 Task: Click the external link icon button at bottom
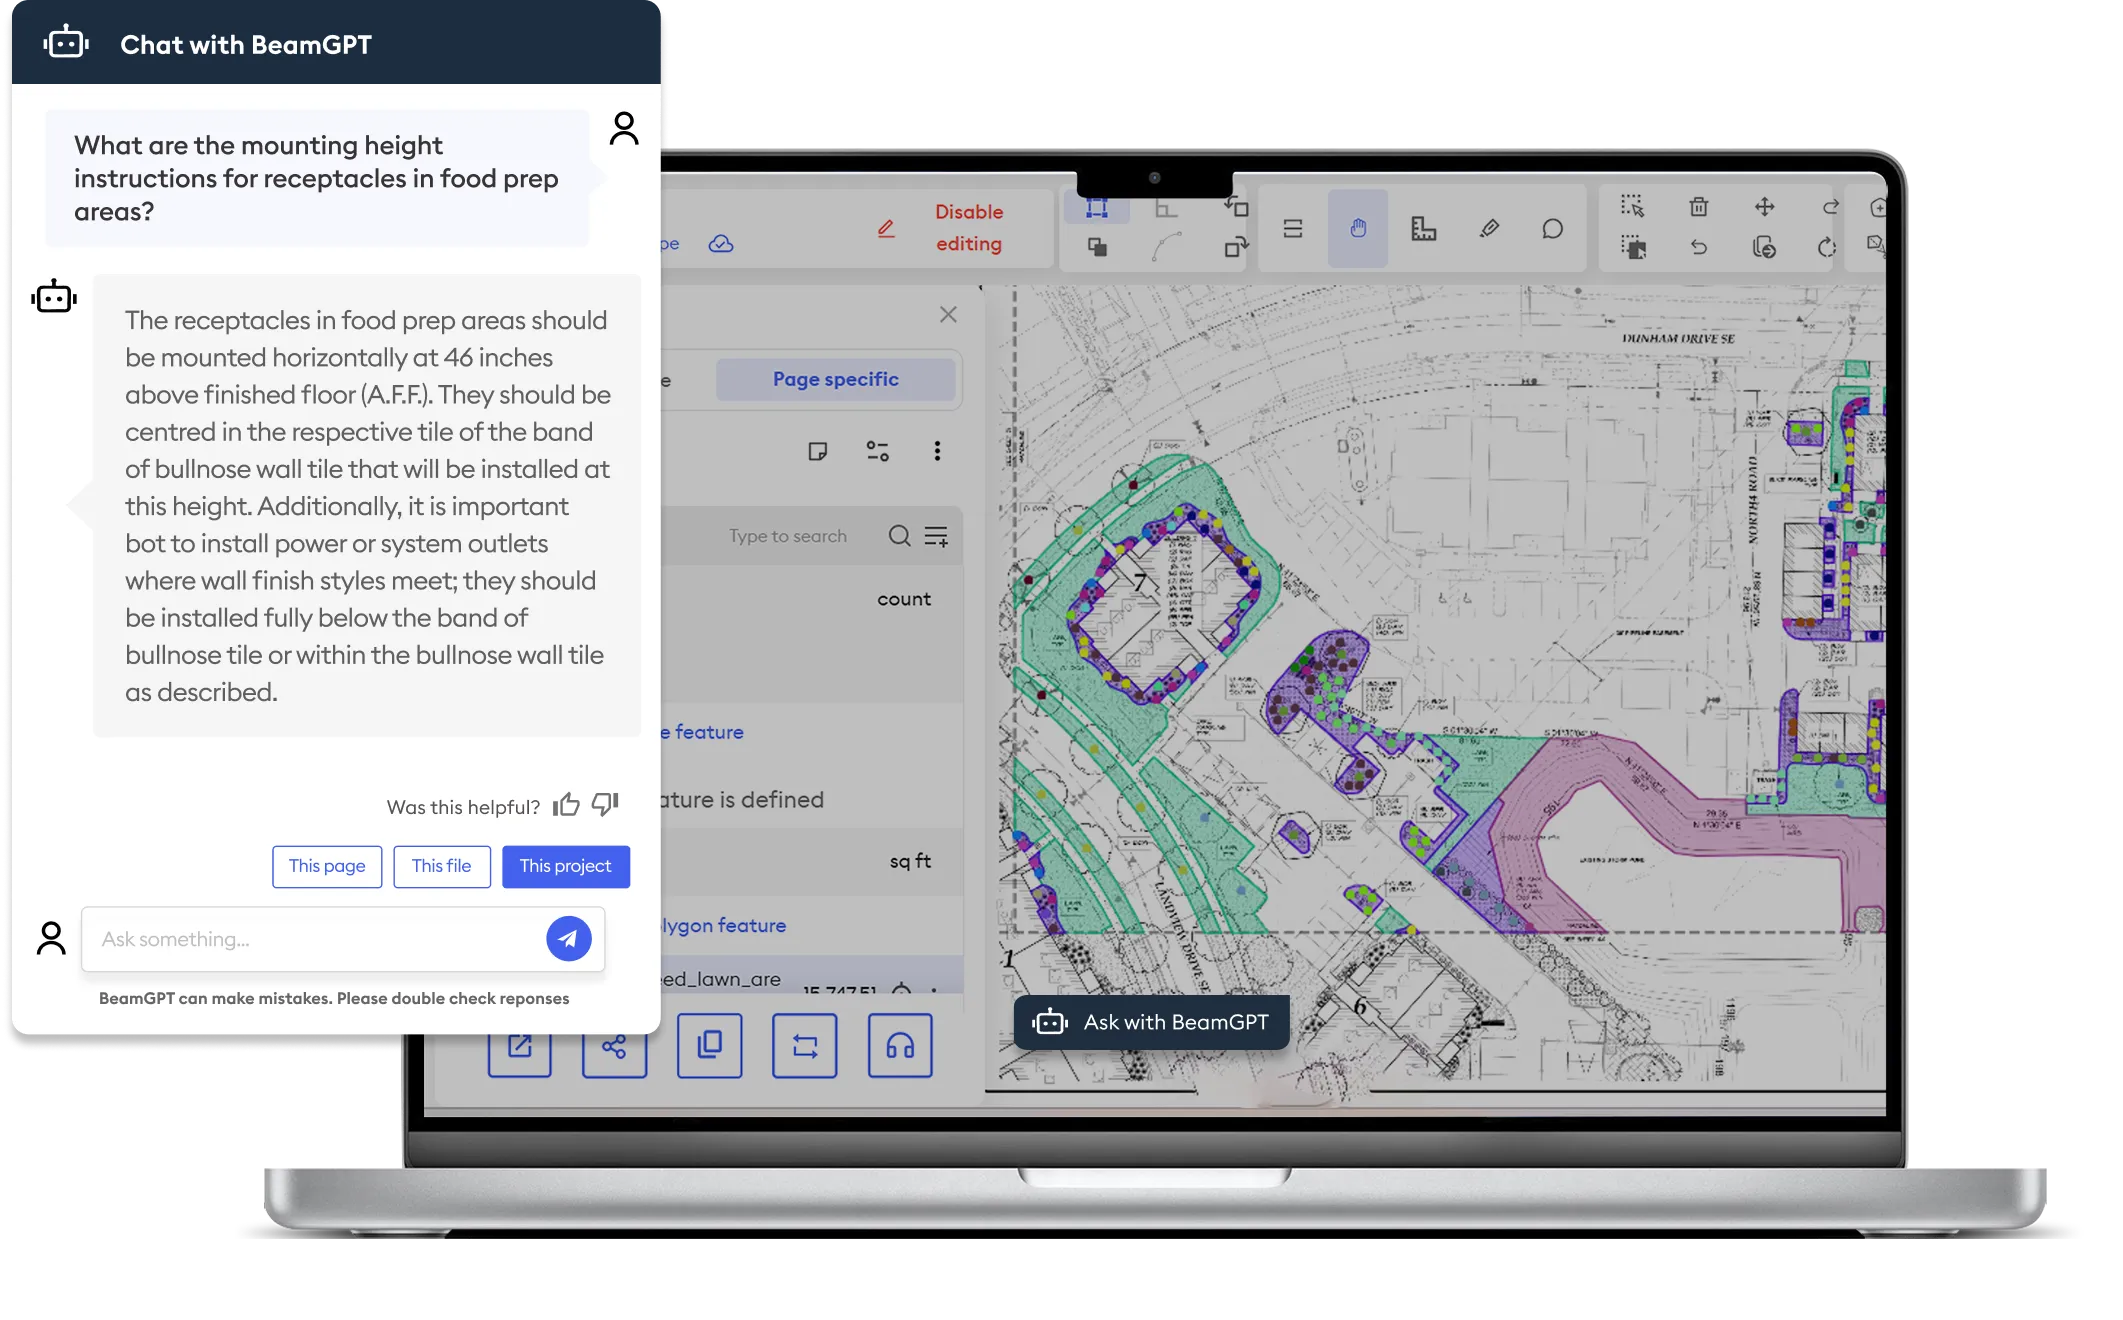tap(520, 1046)
